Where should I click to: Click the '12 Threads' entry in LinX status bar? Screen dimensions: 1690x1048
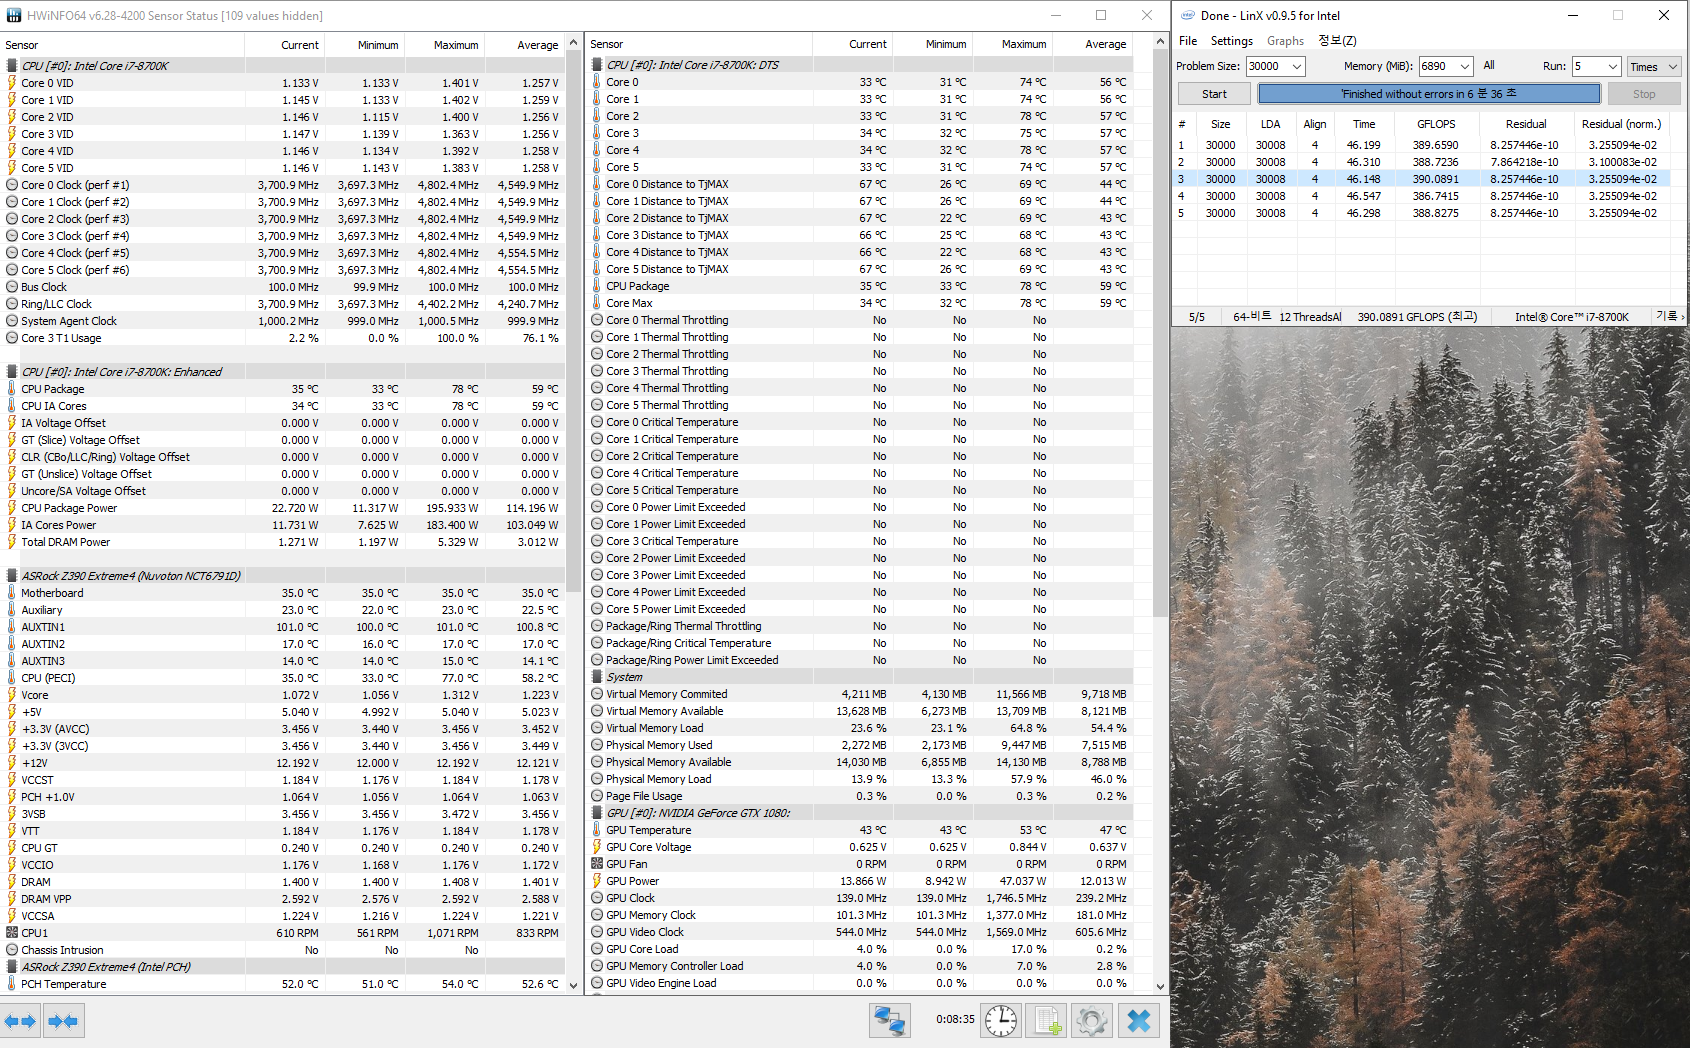[x=1311, y=317]
